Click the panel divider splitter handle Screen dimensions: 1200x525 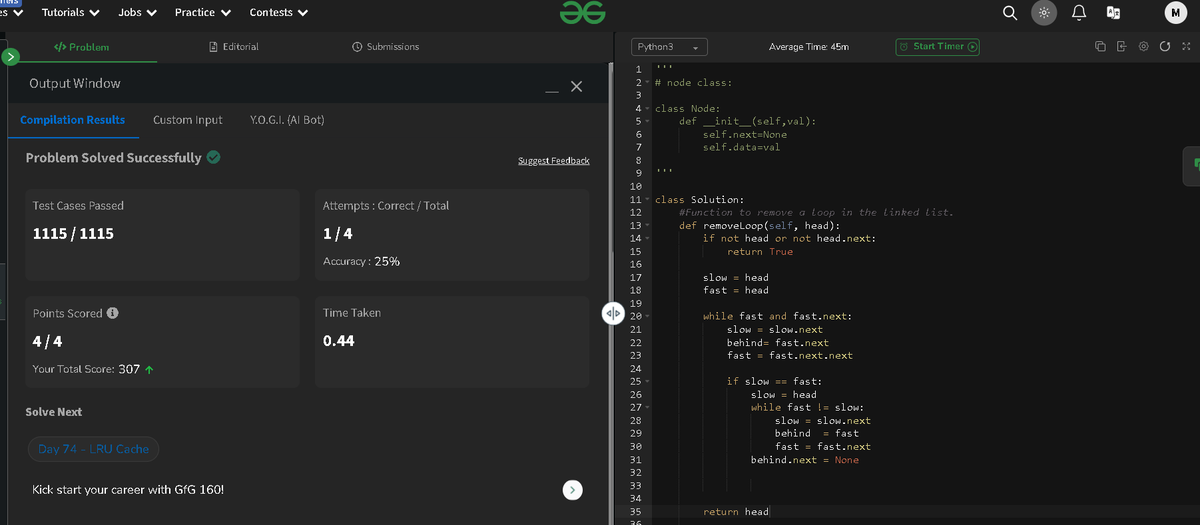click(x=612, y=312)
